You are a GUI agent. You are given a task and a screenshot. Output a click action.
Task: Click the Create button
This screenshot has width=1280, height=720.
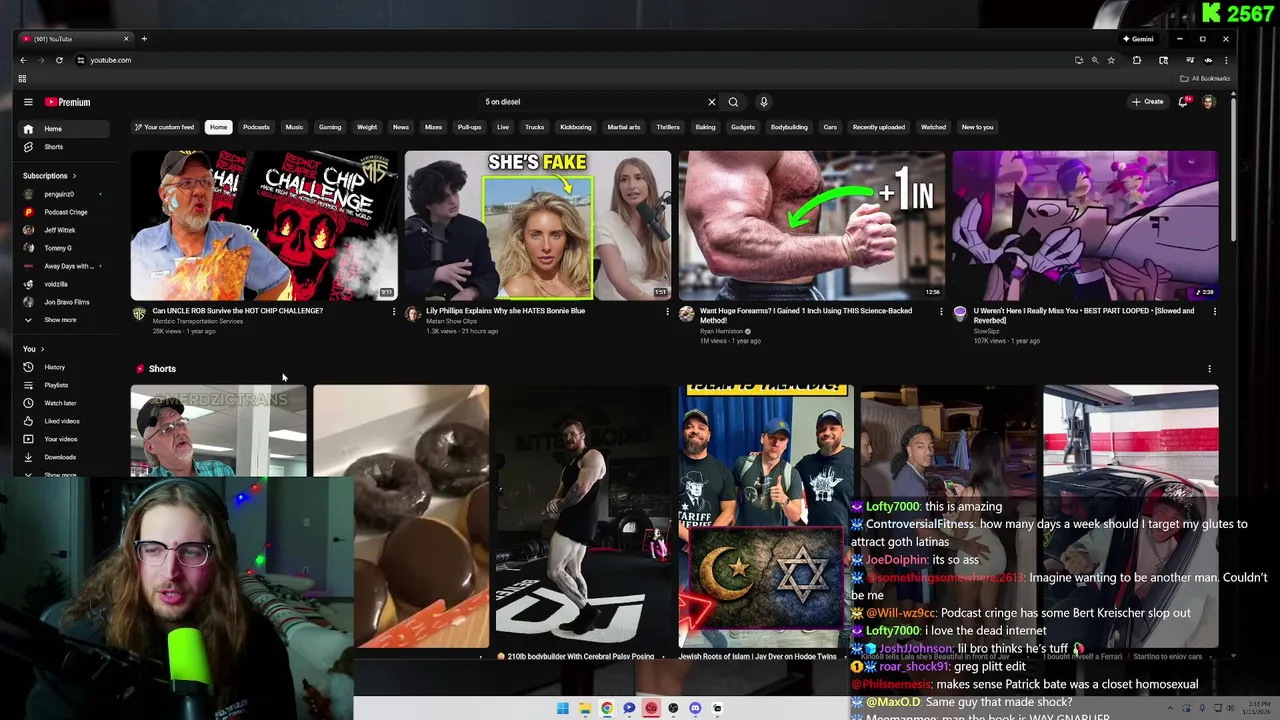pos(1148,102)
